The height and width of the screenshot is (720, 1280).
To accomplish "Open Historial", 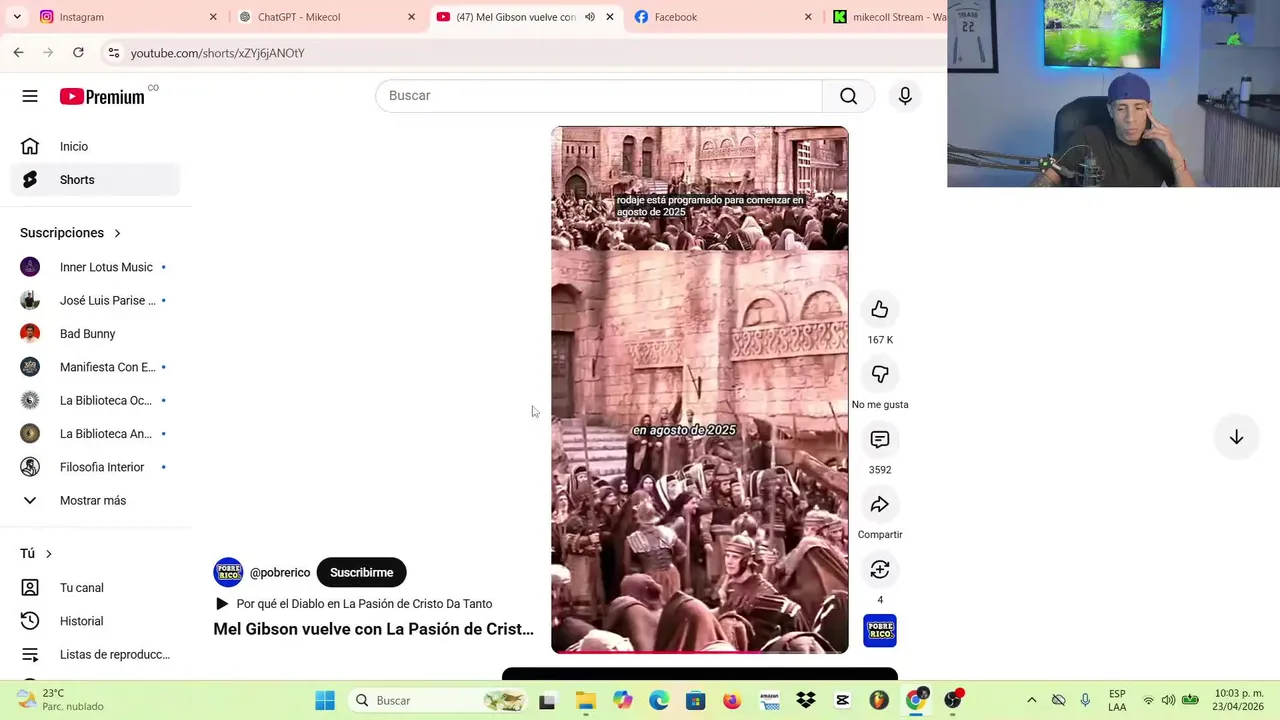I will tap(94, 621).
